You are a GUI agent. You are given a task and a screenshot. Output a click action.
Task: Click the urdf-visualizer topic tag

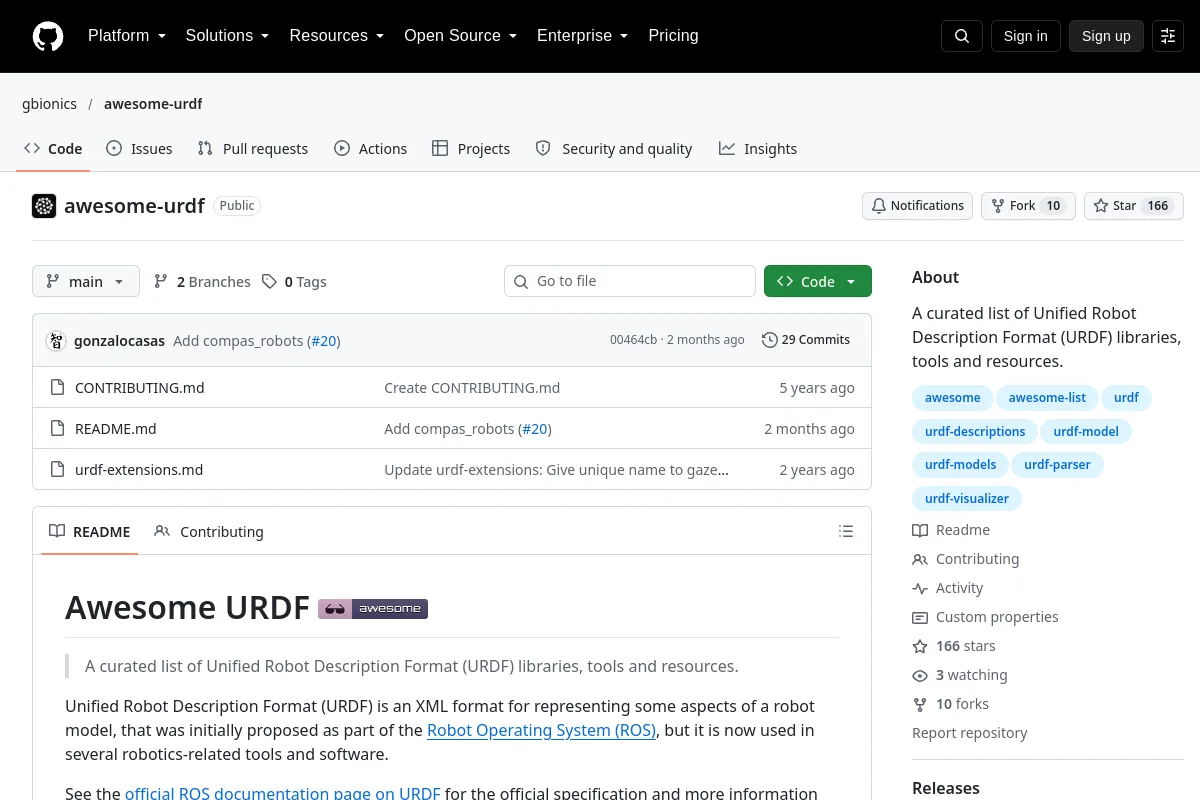click(967, 498)
